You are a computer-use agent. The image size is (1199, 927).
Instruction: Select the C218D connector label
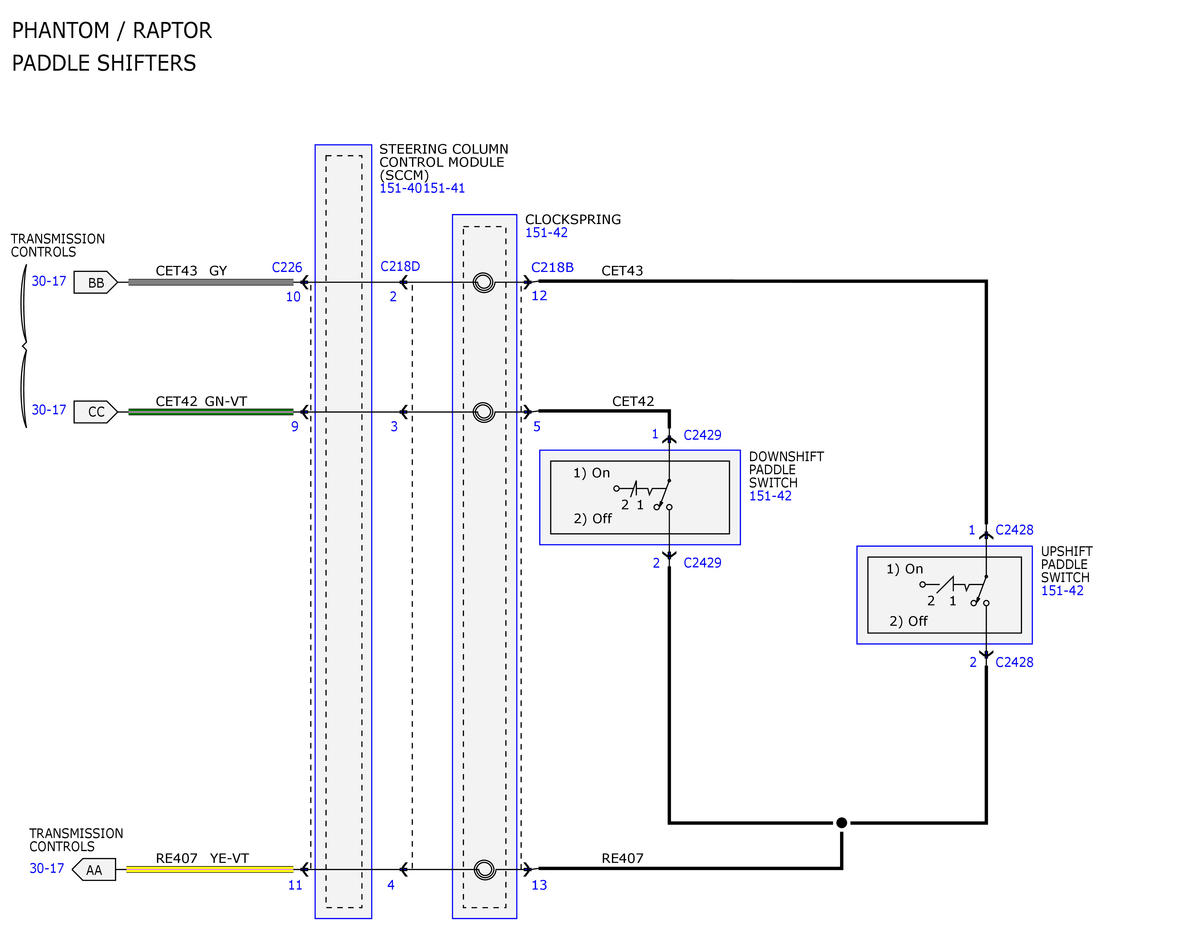(x=400, y=266)
